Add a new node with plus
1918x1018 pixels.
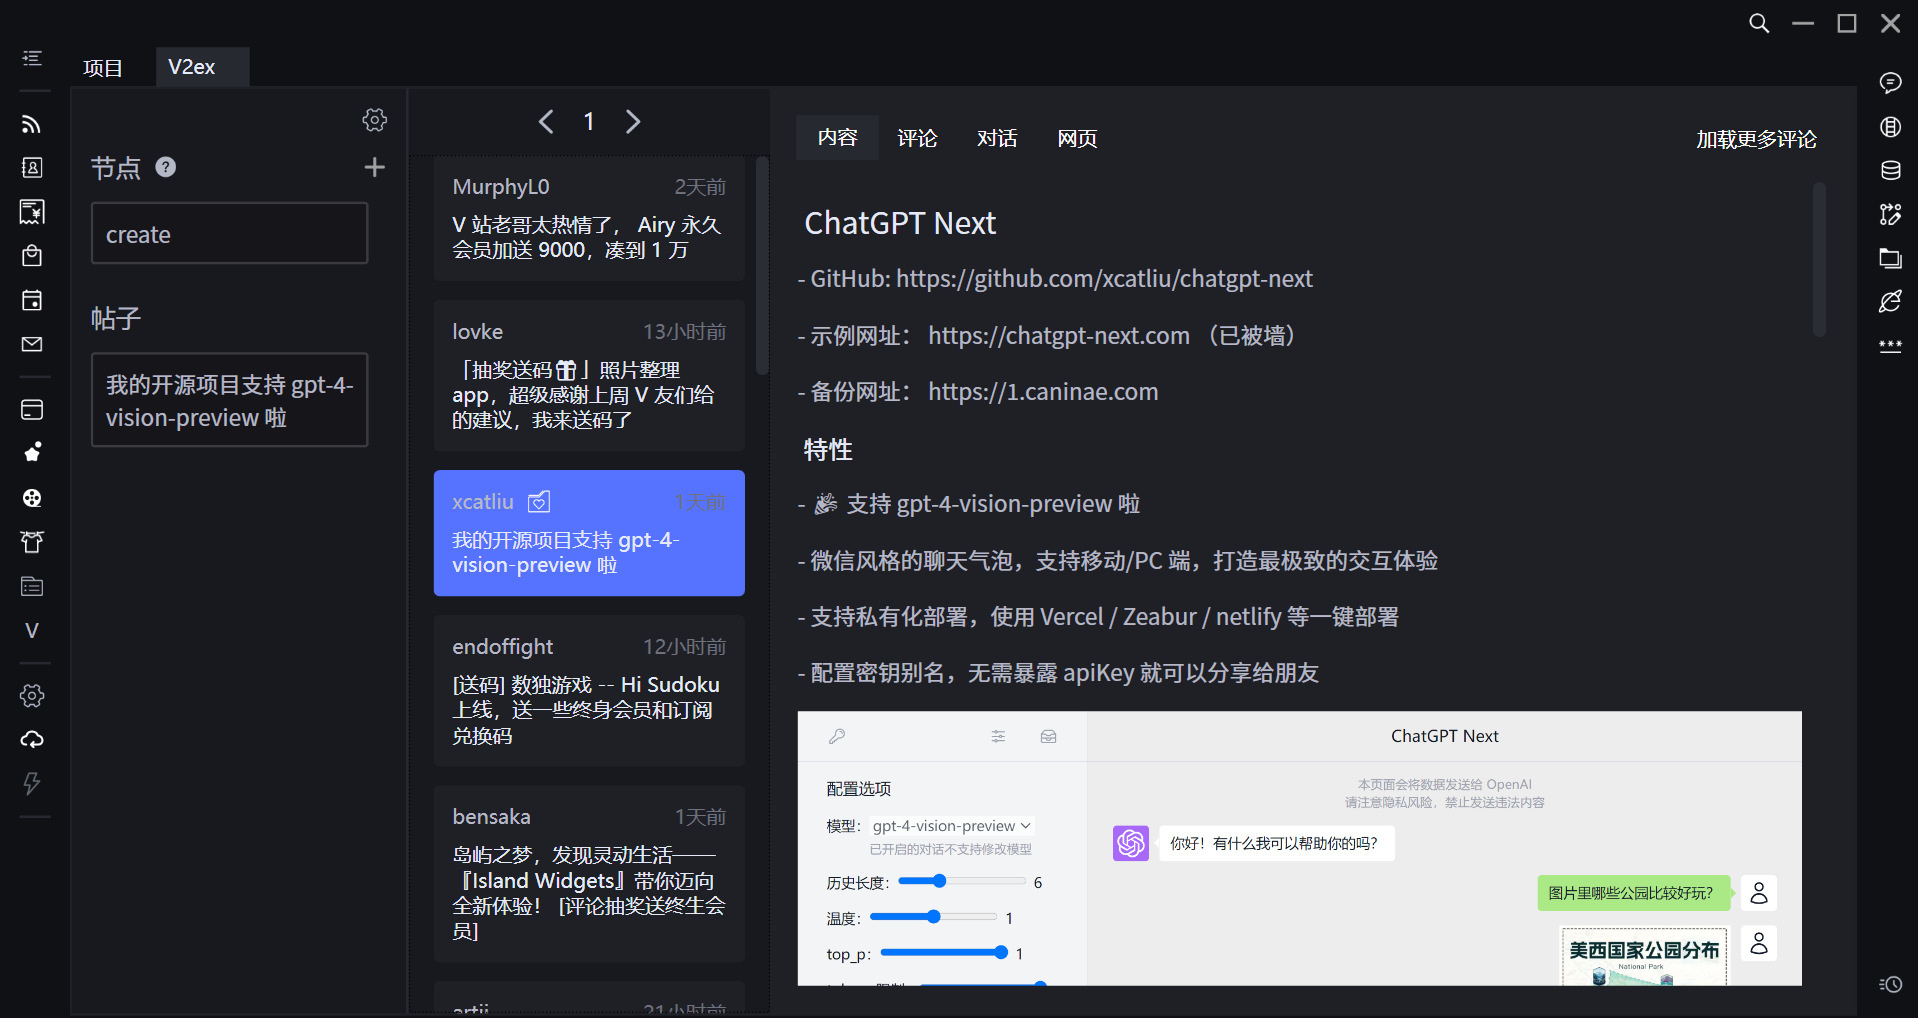[x=375, y=167]
